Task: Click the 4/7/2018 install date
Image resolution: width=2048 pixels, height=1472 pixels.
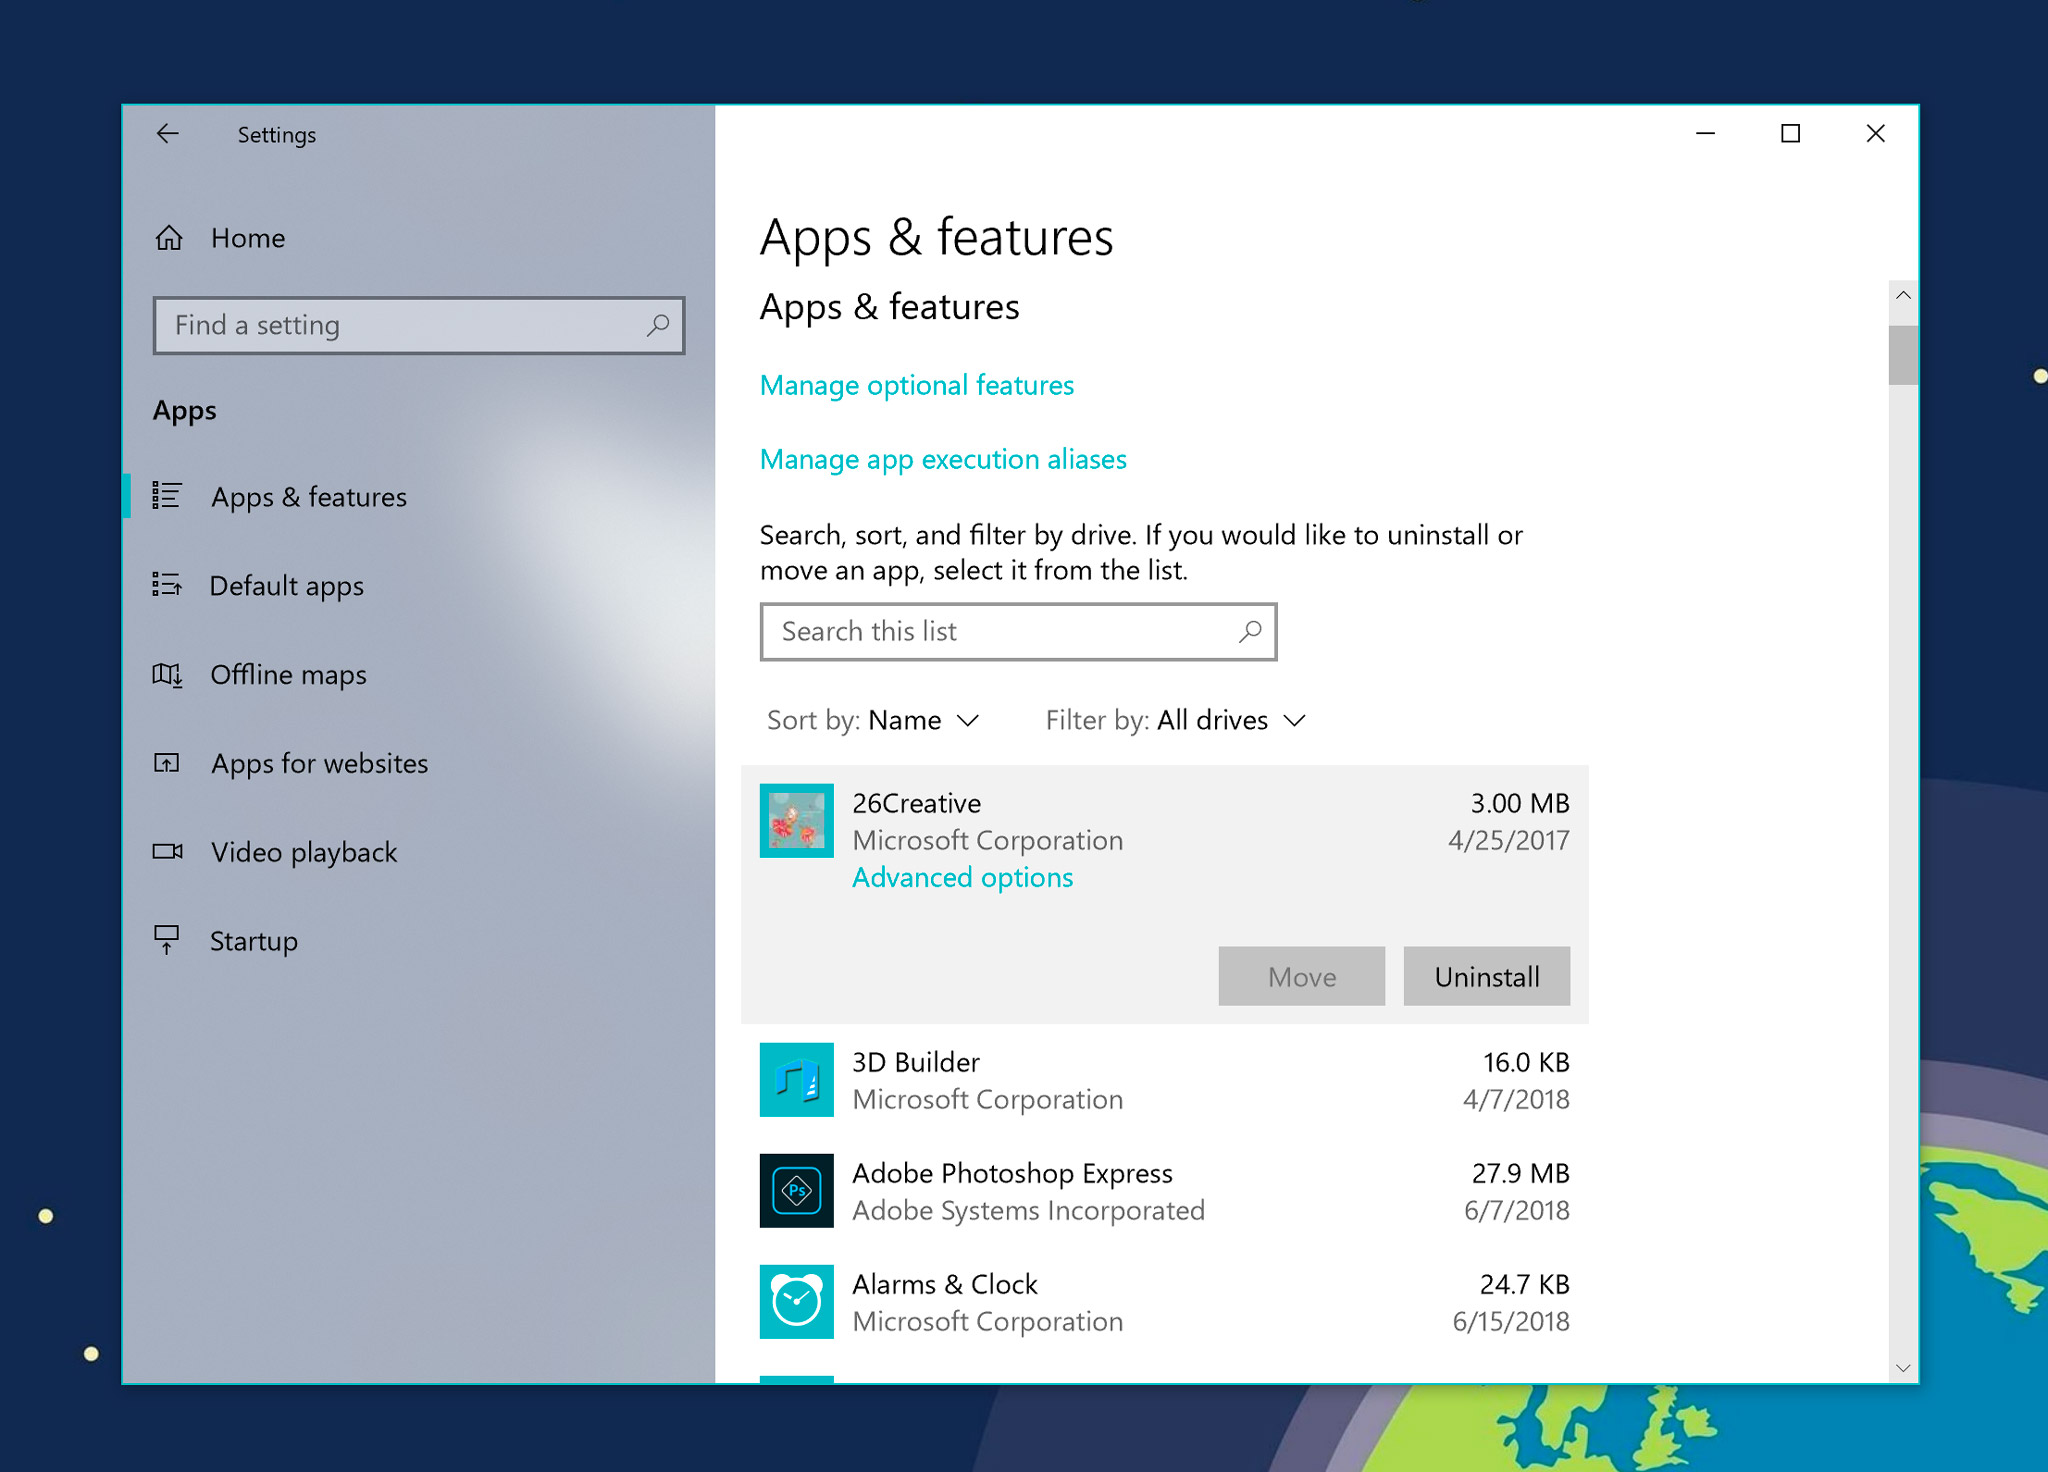Action: point(1516,1099)
